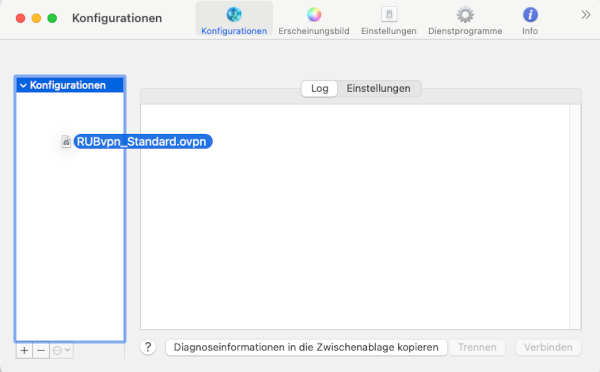The height and width of the screenshot is (372, 600).
Task: Click the log area vertical scrollbar track
Action: point(575,217)
